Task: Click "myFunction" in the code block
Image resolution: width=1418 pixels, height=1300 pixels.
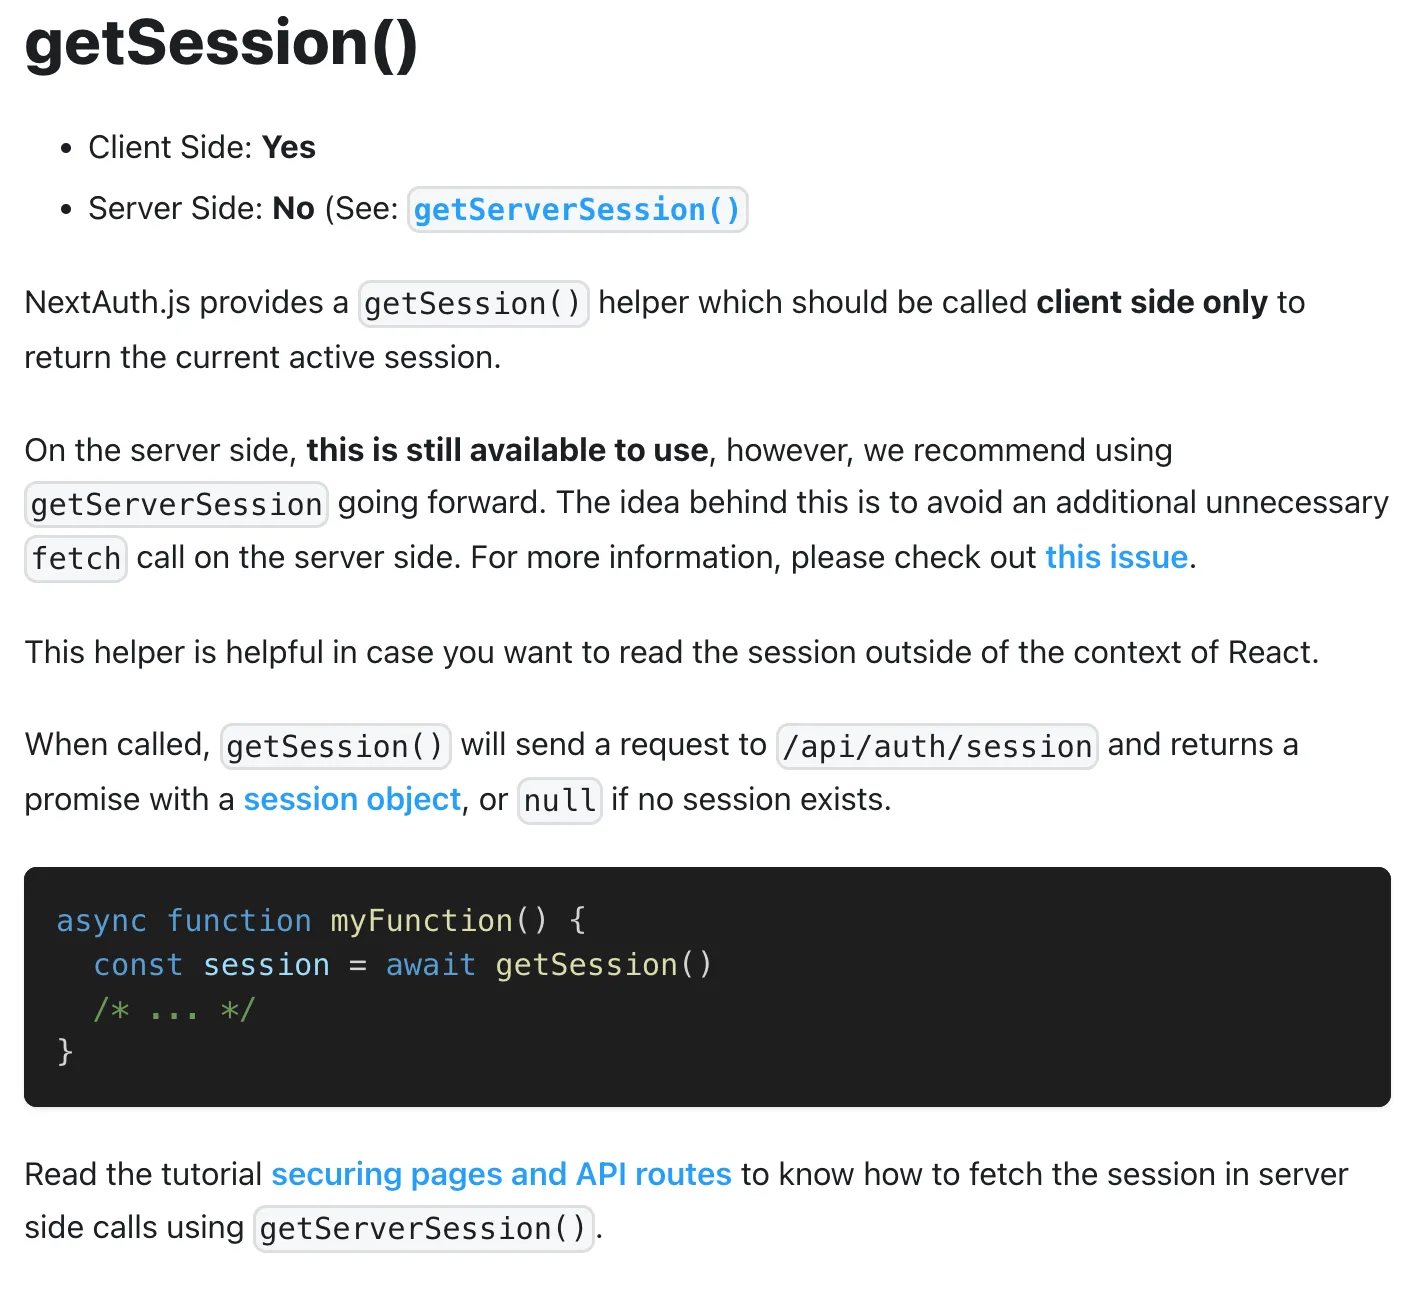Action: pyautogui.click(x=421, y=921)
